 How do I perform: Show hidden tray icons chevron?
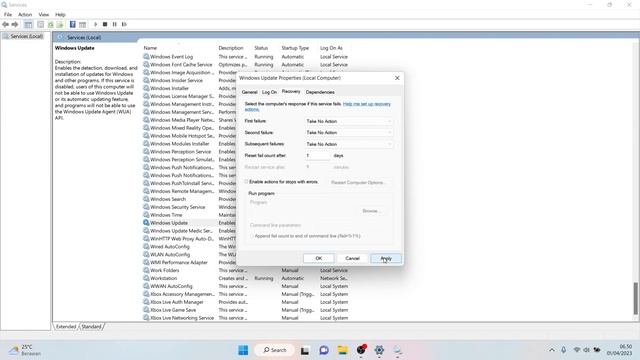click(x=552, y=350)
